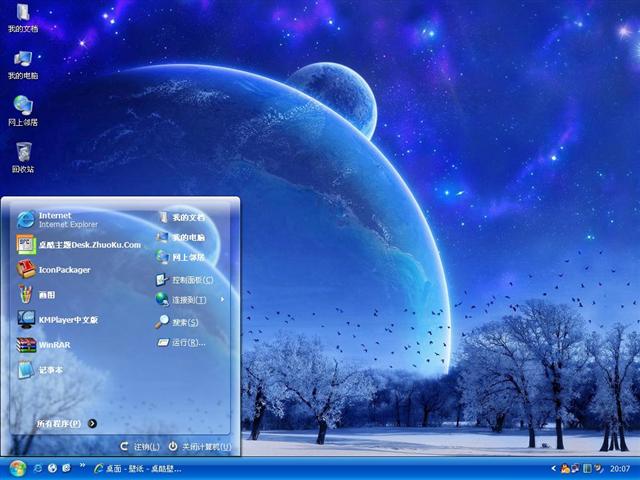The image size is (640, 480).
Task: Click the Start orb on the taskbar
Action: point(17,469)
